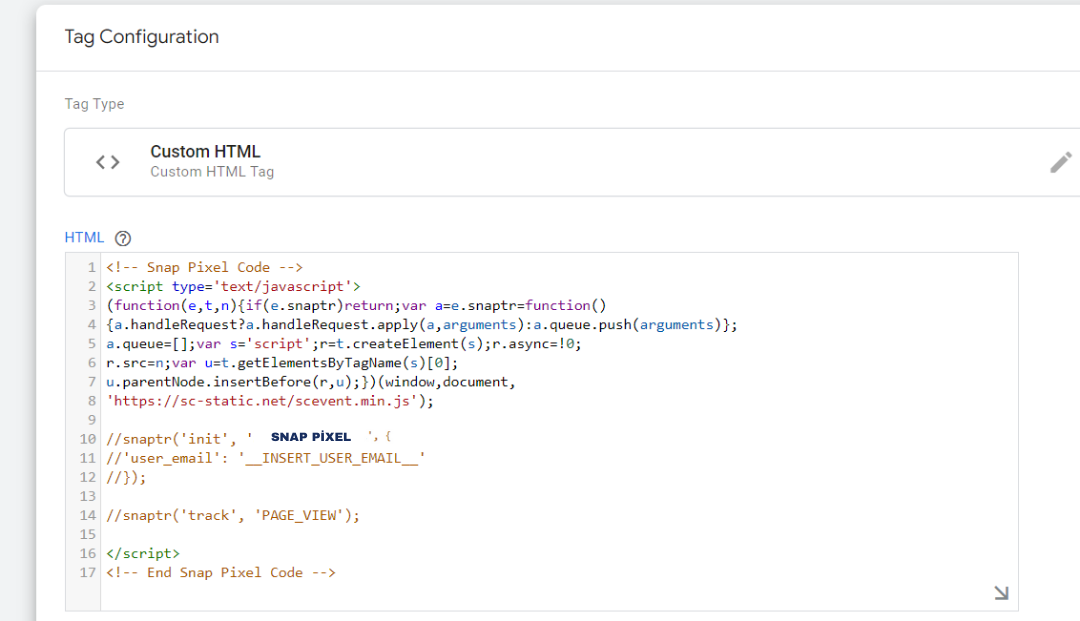Click the 'Custom HTML Tag' subtitle text
The width and height of the screenshot is (1080, 621).
pos(212,172)
